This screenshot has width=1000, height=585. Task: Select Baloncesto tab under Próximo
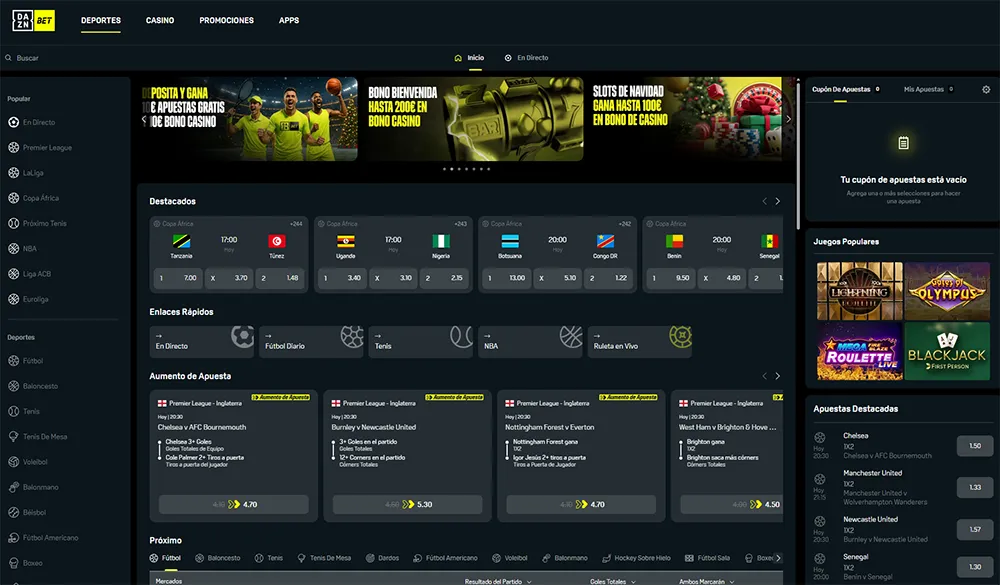click(x=217, y=558)
